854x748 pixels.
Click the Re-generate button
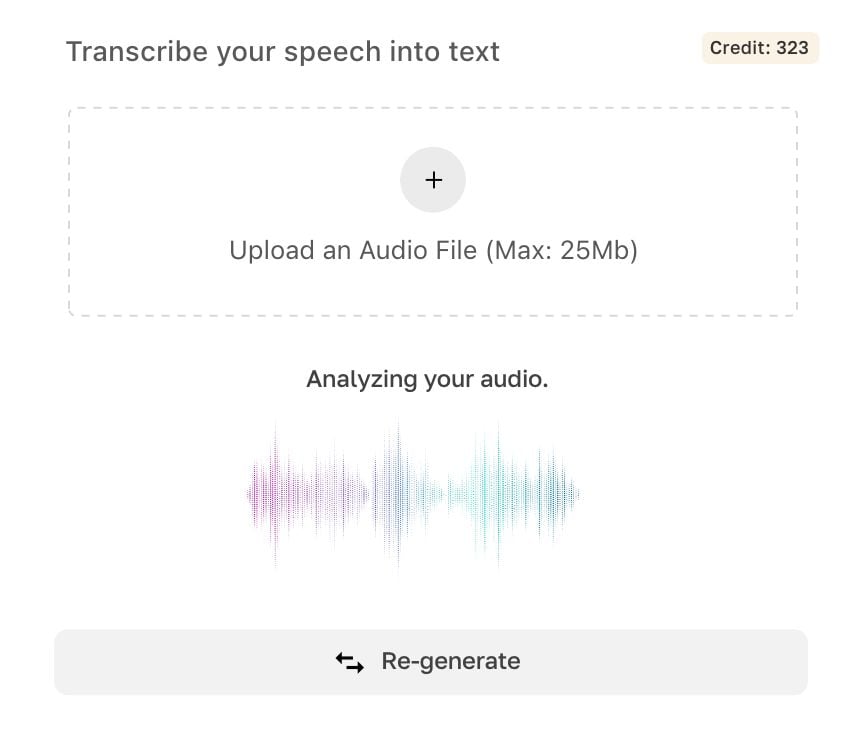(x=430, y=661)
